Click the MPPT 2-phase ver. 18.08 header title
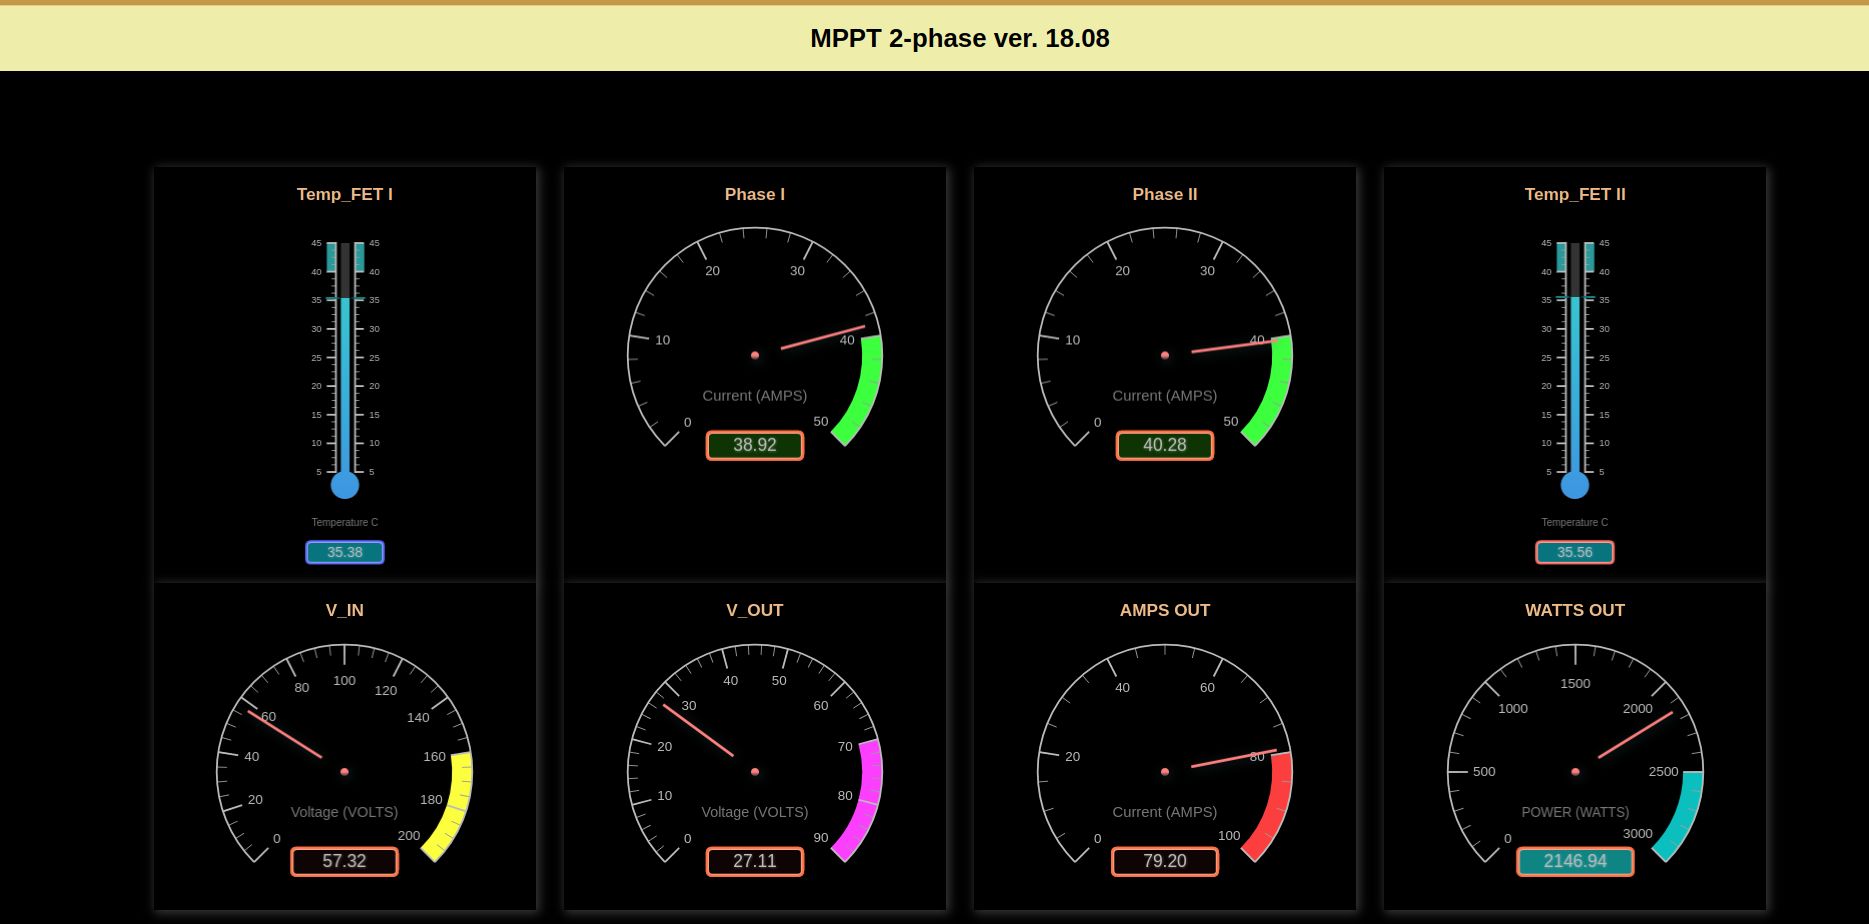 point(959,38)
